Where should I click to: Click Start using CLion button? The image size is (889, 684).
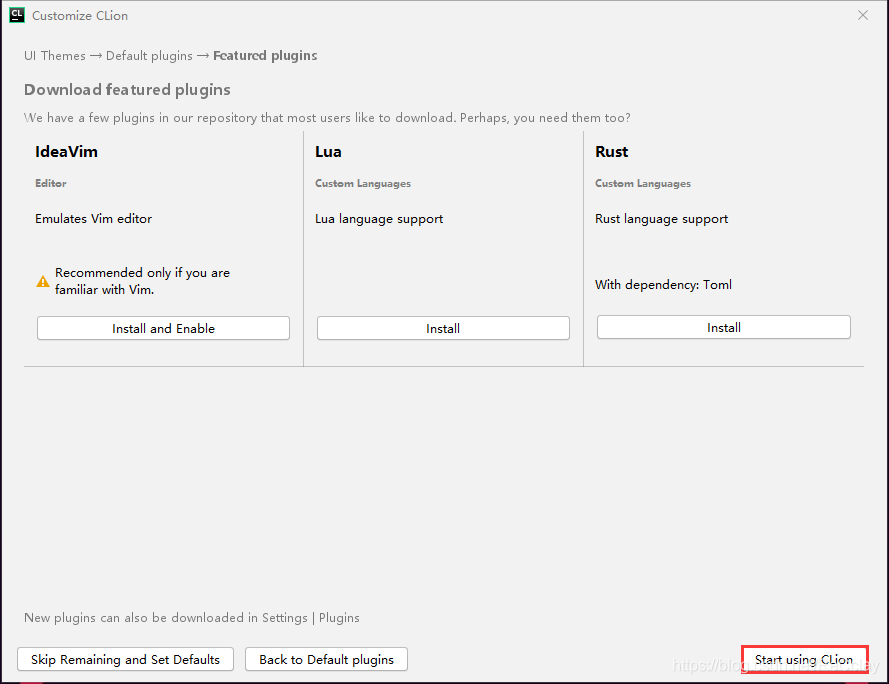[x=805, y=660]
